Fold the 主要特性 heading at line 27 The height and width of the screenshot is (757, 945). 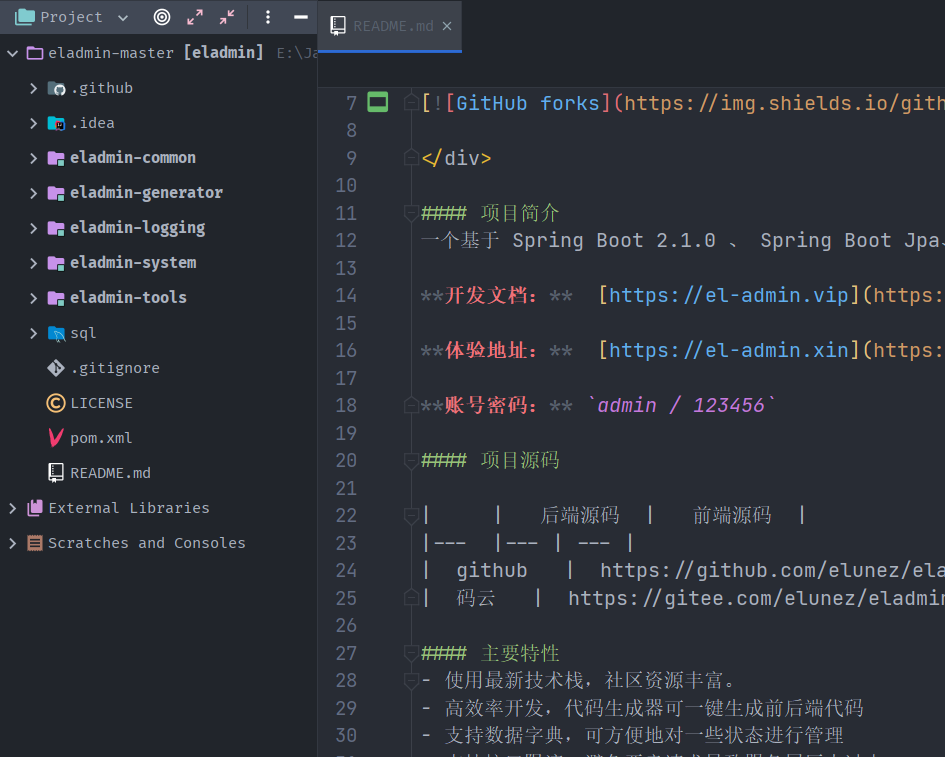click(411, 653)
